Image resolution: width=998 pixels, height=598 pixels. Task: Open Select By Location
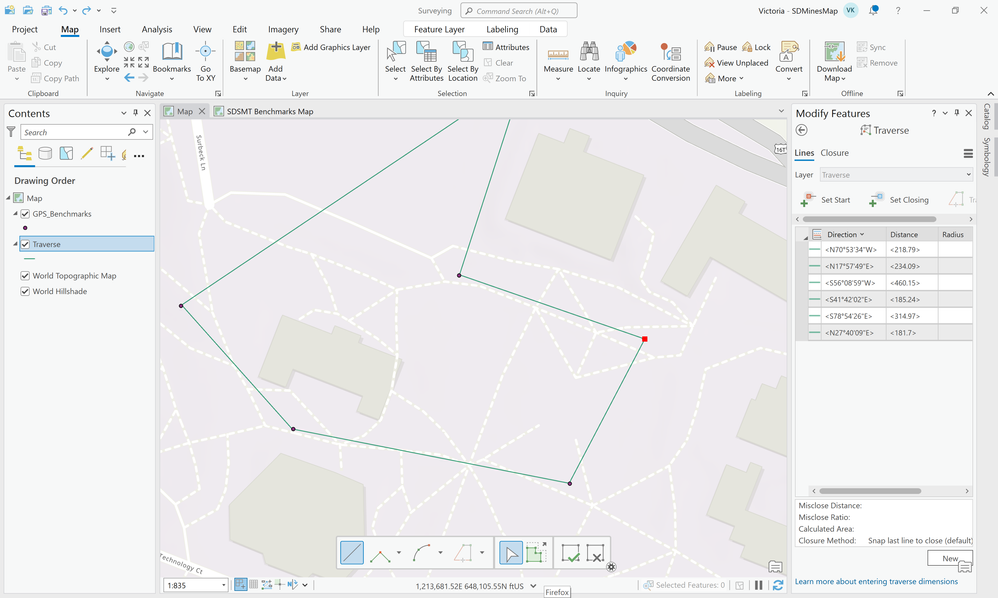(x=463, y=61)
